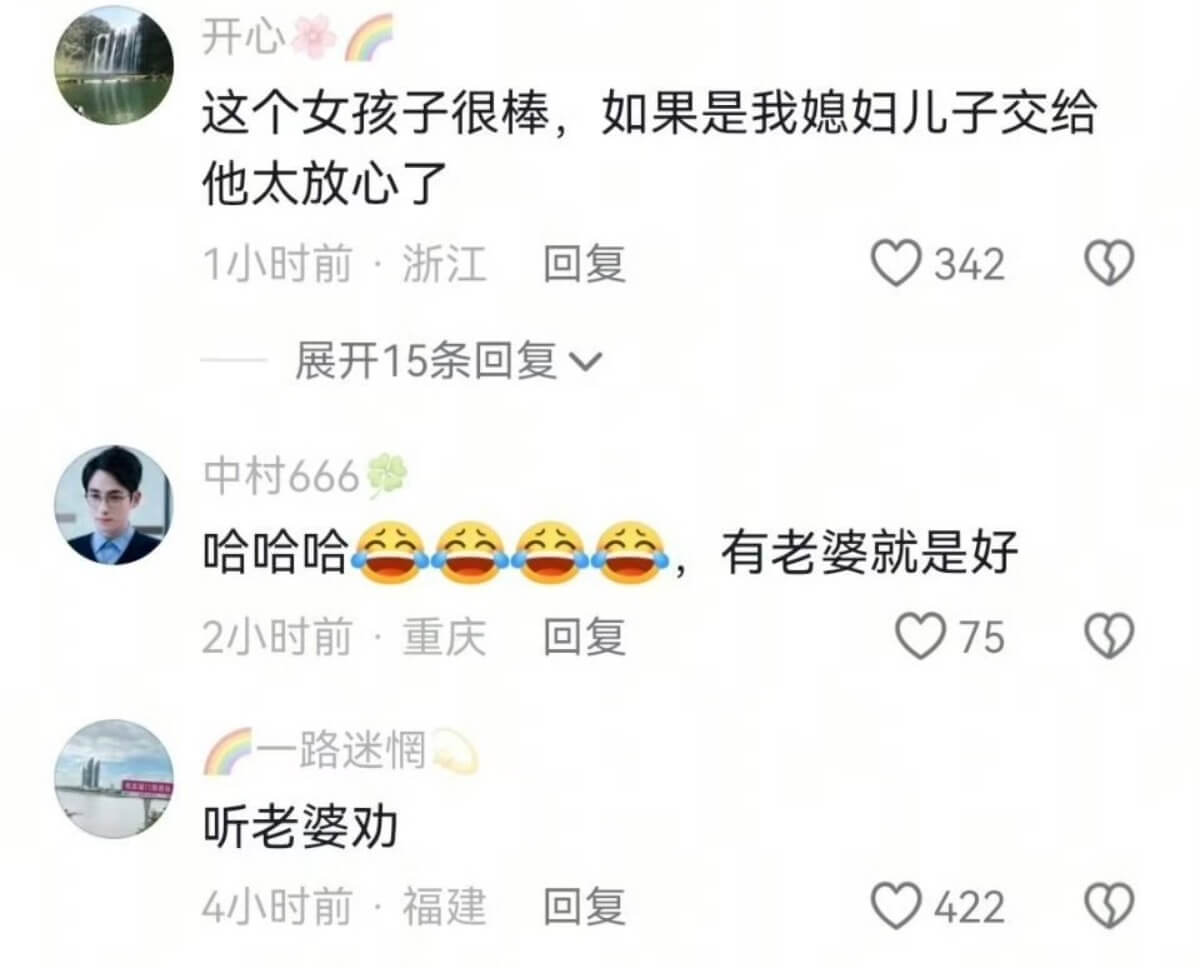Open 开心's waterfall avatar
Screen dimensions: 1200x968
click(x=113, y=65)
